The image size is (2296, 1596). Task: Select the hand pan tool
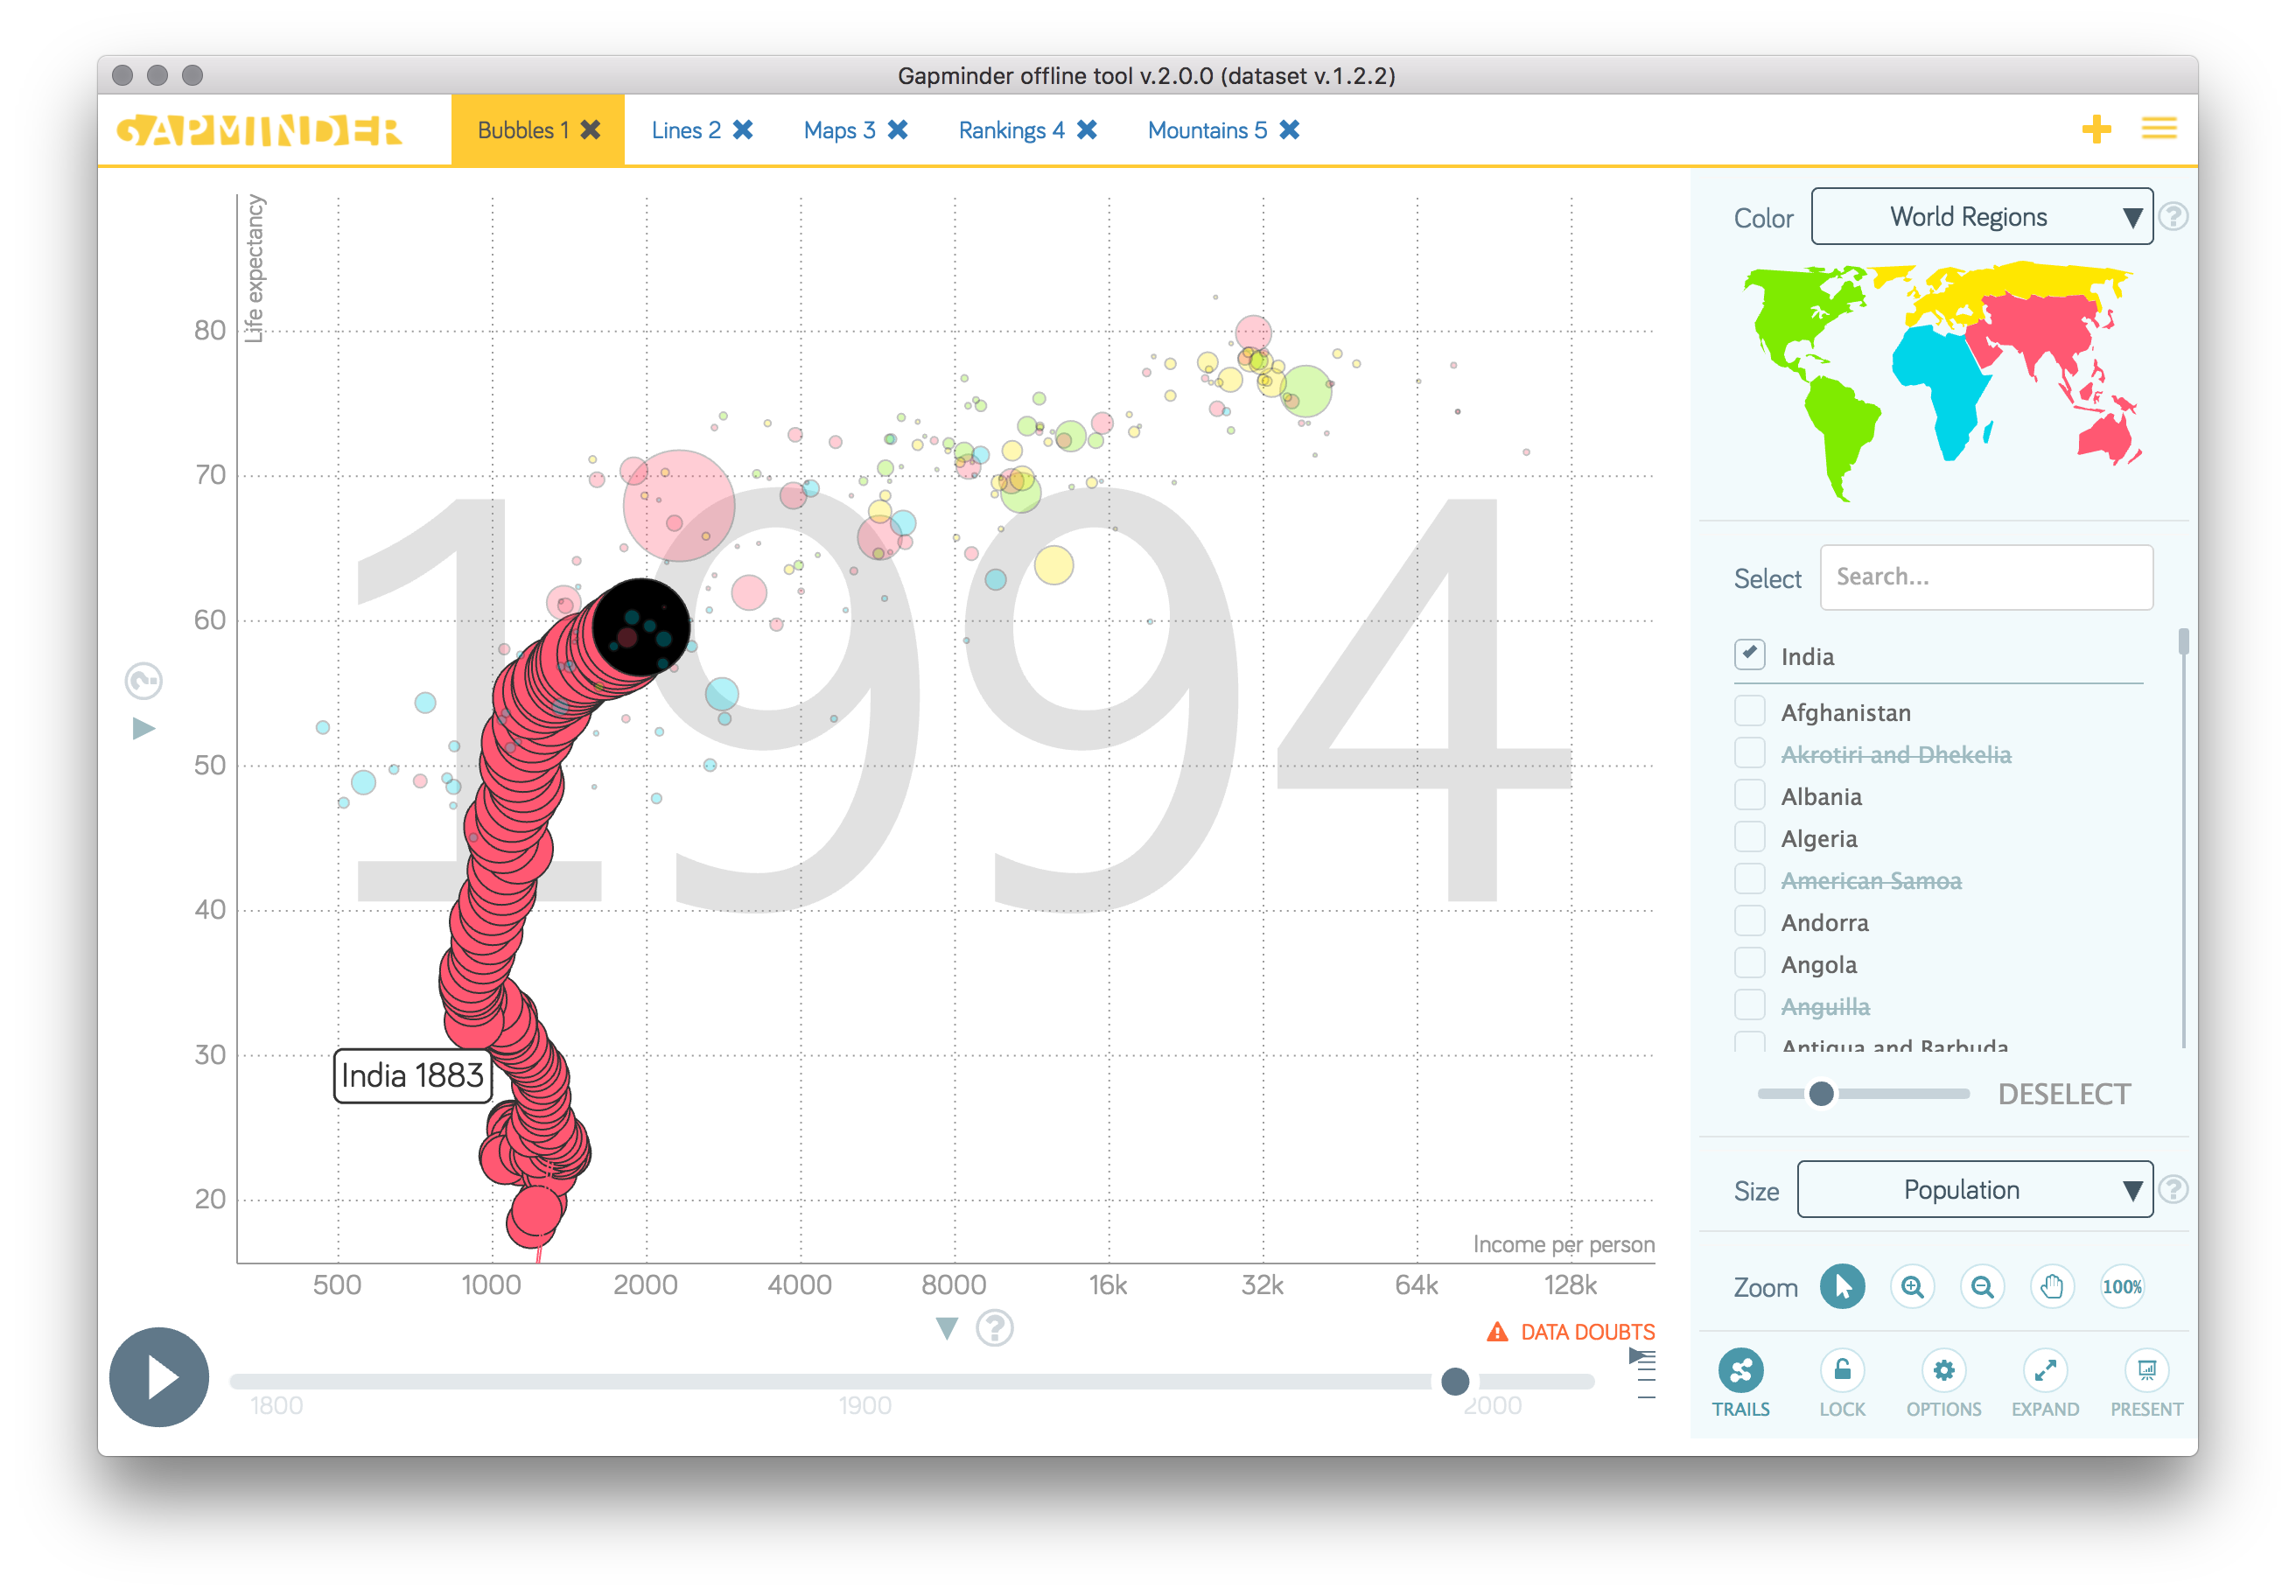(x=2053, y=1287)
